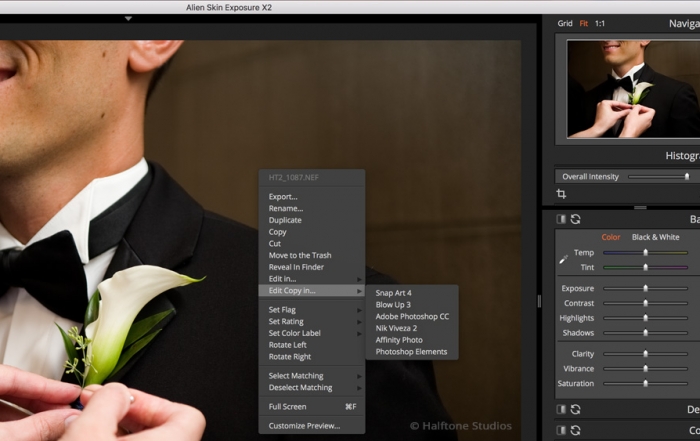700x441 pixels.
Task: Click the Exposure slider handle
Action: click(x=646, y=288)
